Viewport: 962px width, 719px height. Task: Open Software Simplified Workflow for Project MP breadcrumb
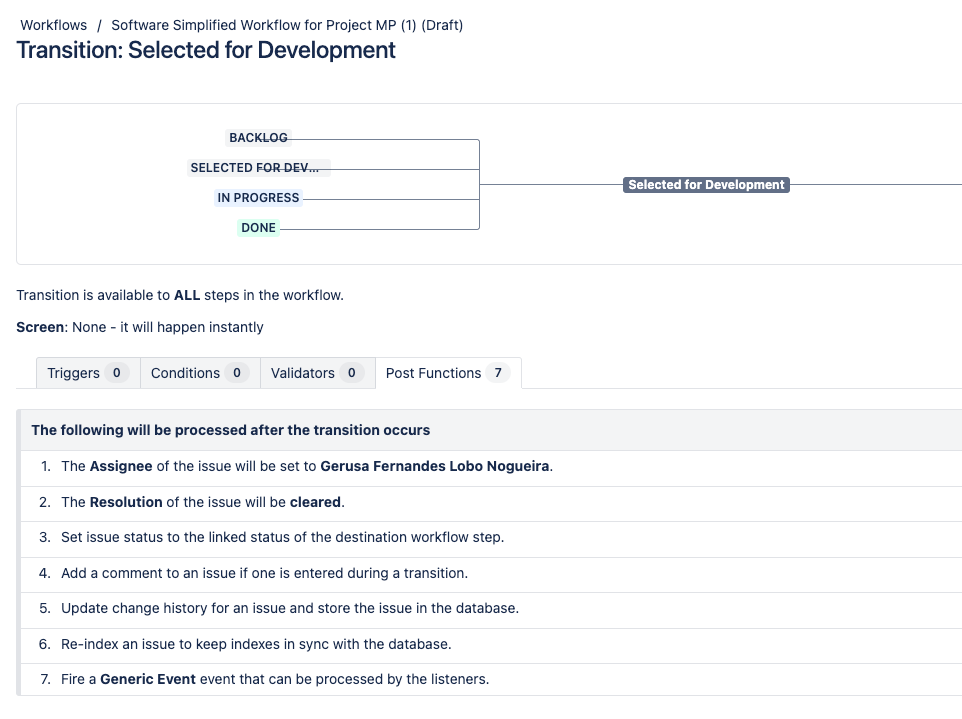287,25
